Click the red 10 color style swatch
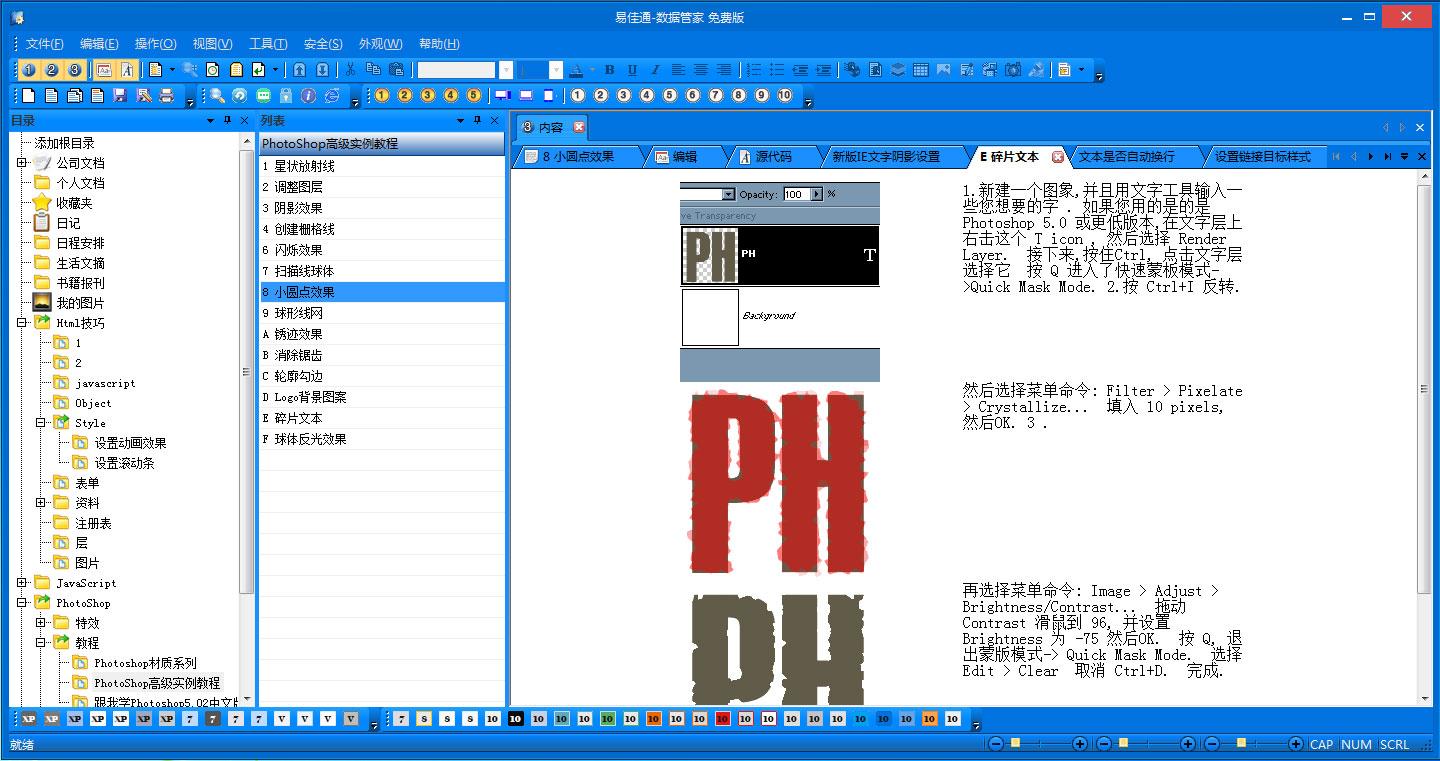The height and width of the screenshot is (761, 1440). 722,719
